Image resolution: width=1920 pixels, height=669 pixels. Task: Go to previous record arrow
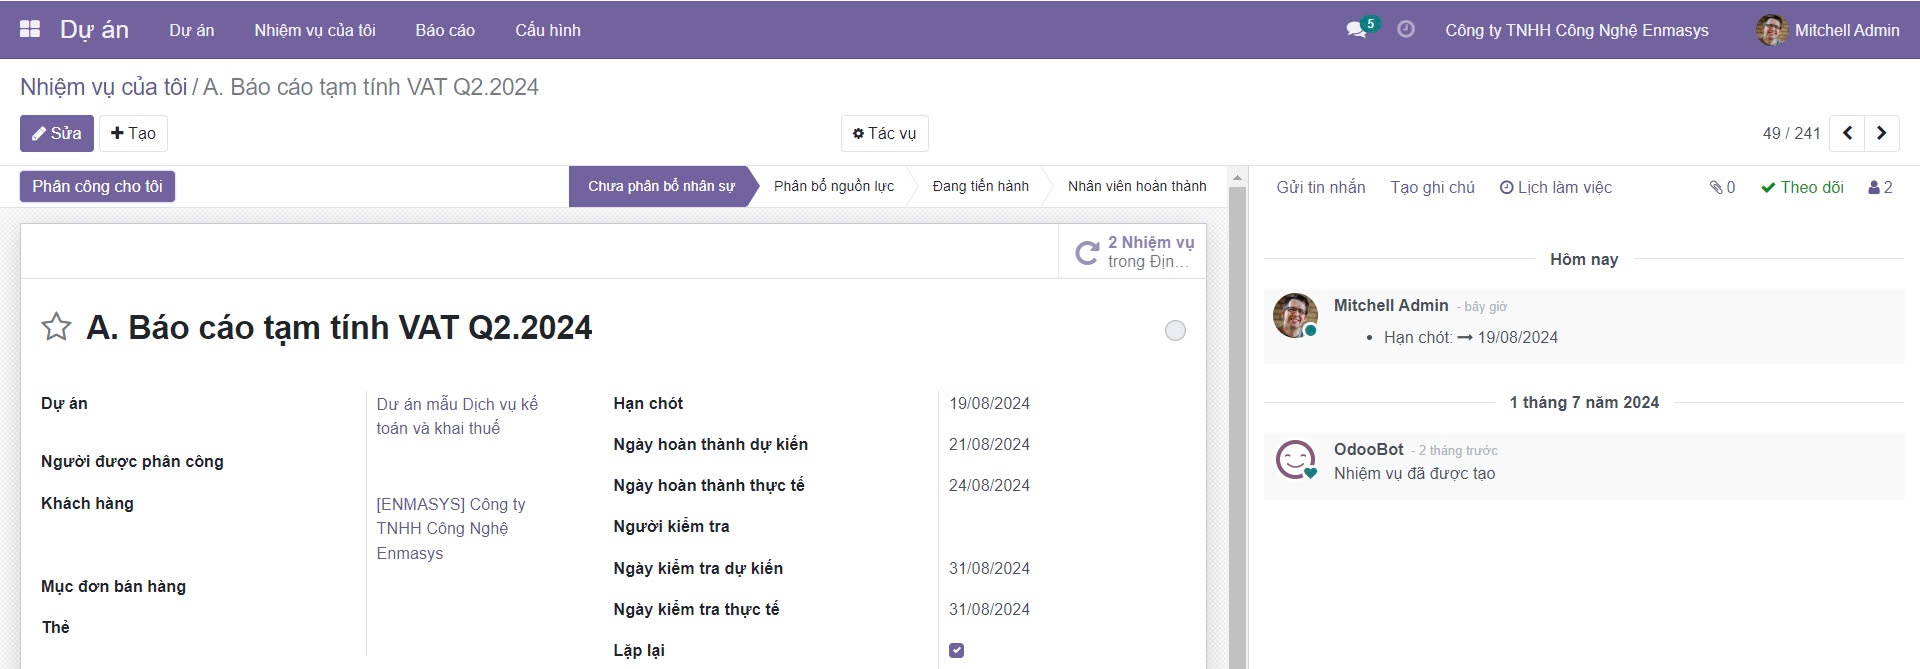point(1847,133)
